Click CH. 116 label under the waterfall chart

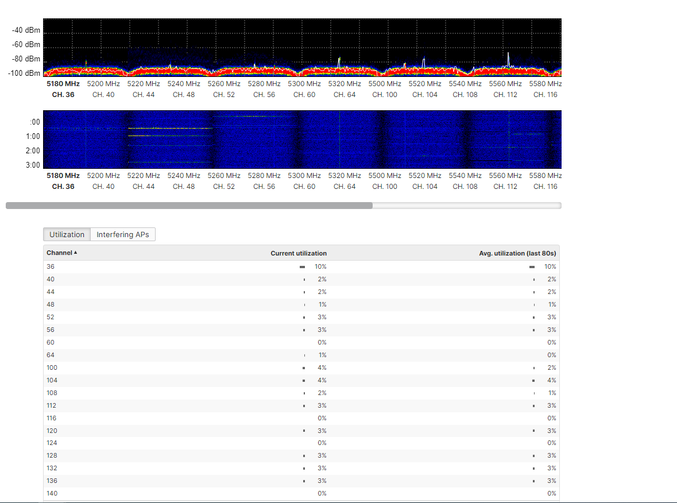click(545, 187)
